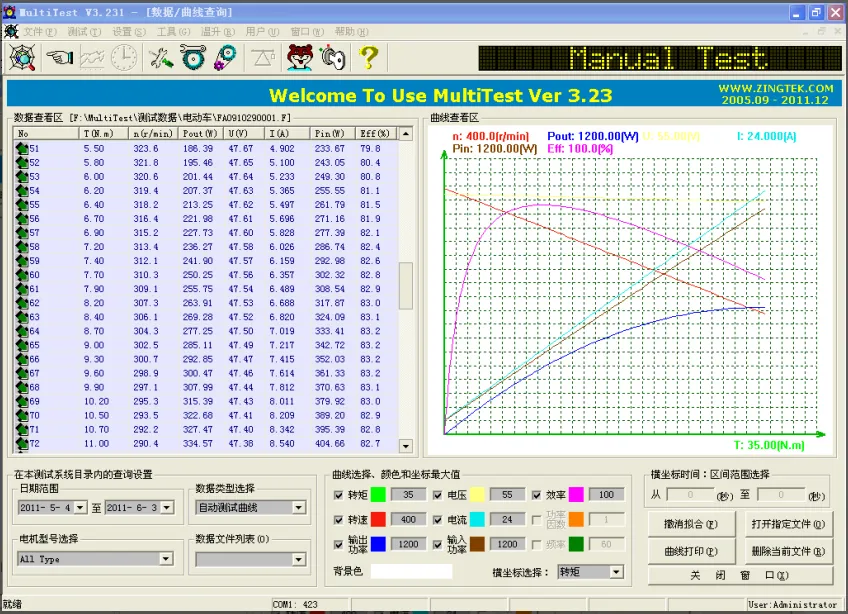Open the 帮助(H) menu
This screenshot has width=848, height=614.
coord(352,32)
